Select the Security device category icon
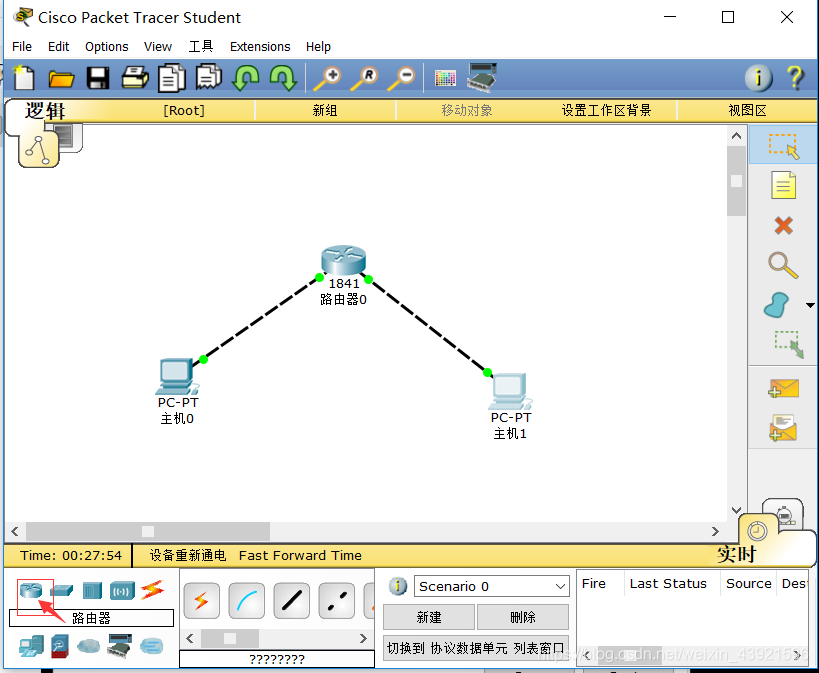819x673 pixels. 60,646
